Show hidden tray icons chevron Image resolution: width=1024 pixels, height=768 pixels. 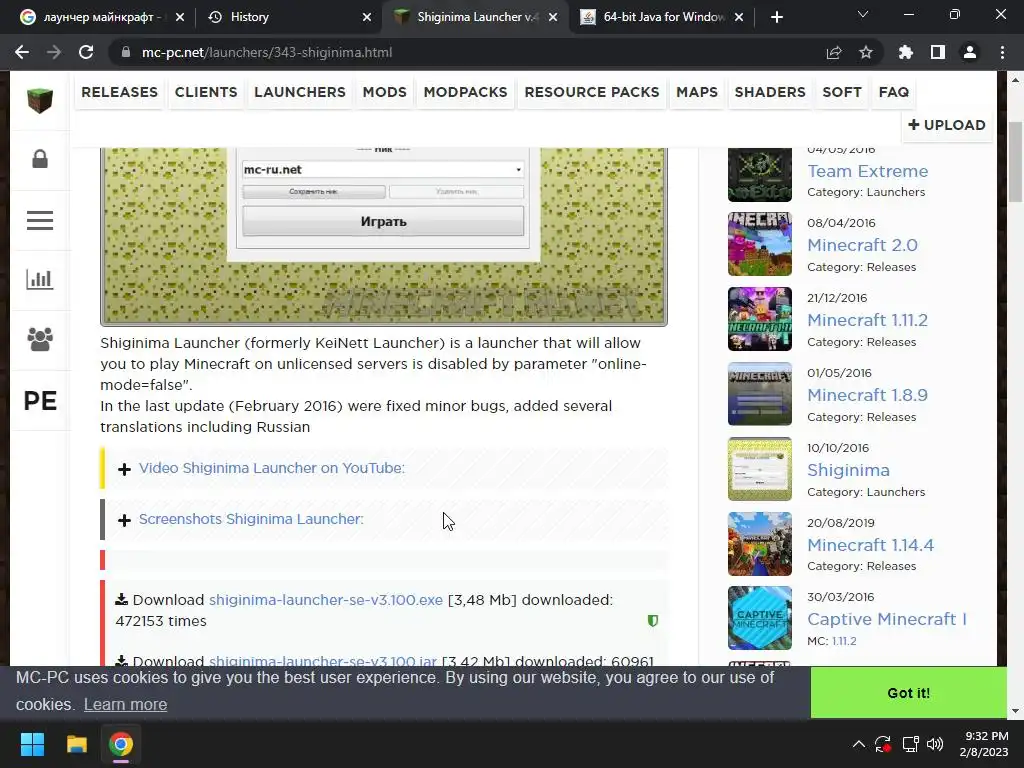pos(859,744)
